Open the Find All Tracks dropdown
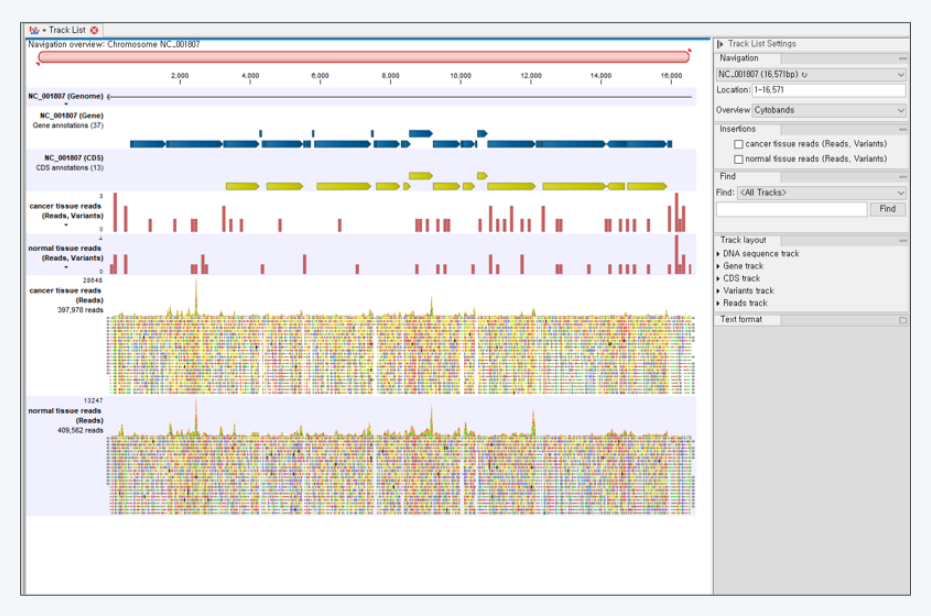931x616 pixels. 901,193
